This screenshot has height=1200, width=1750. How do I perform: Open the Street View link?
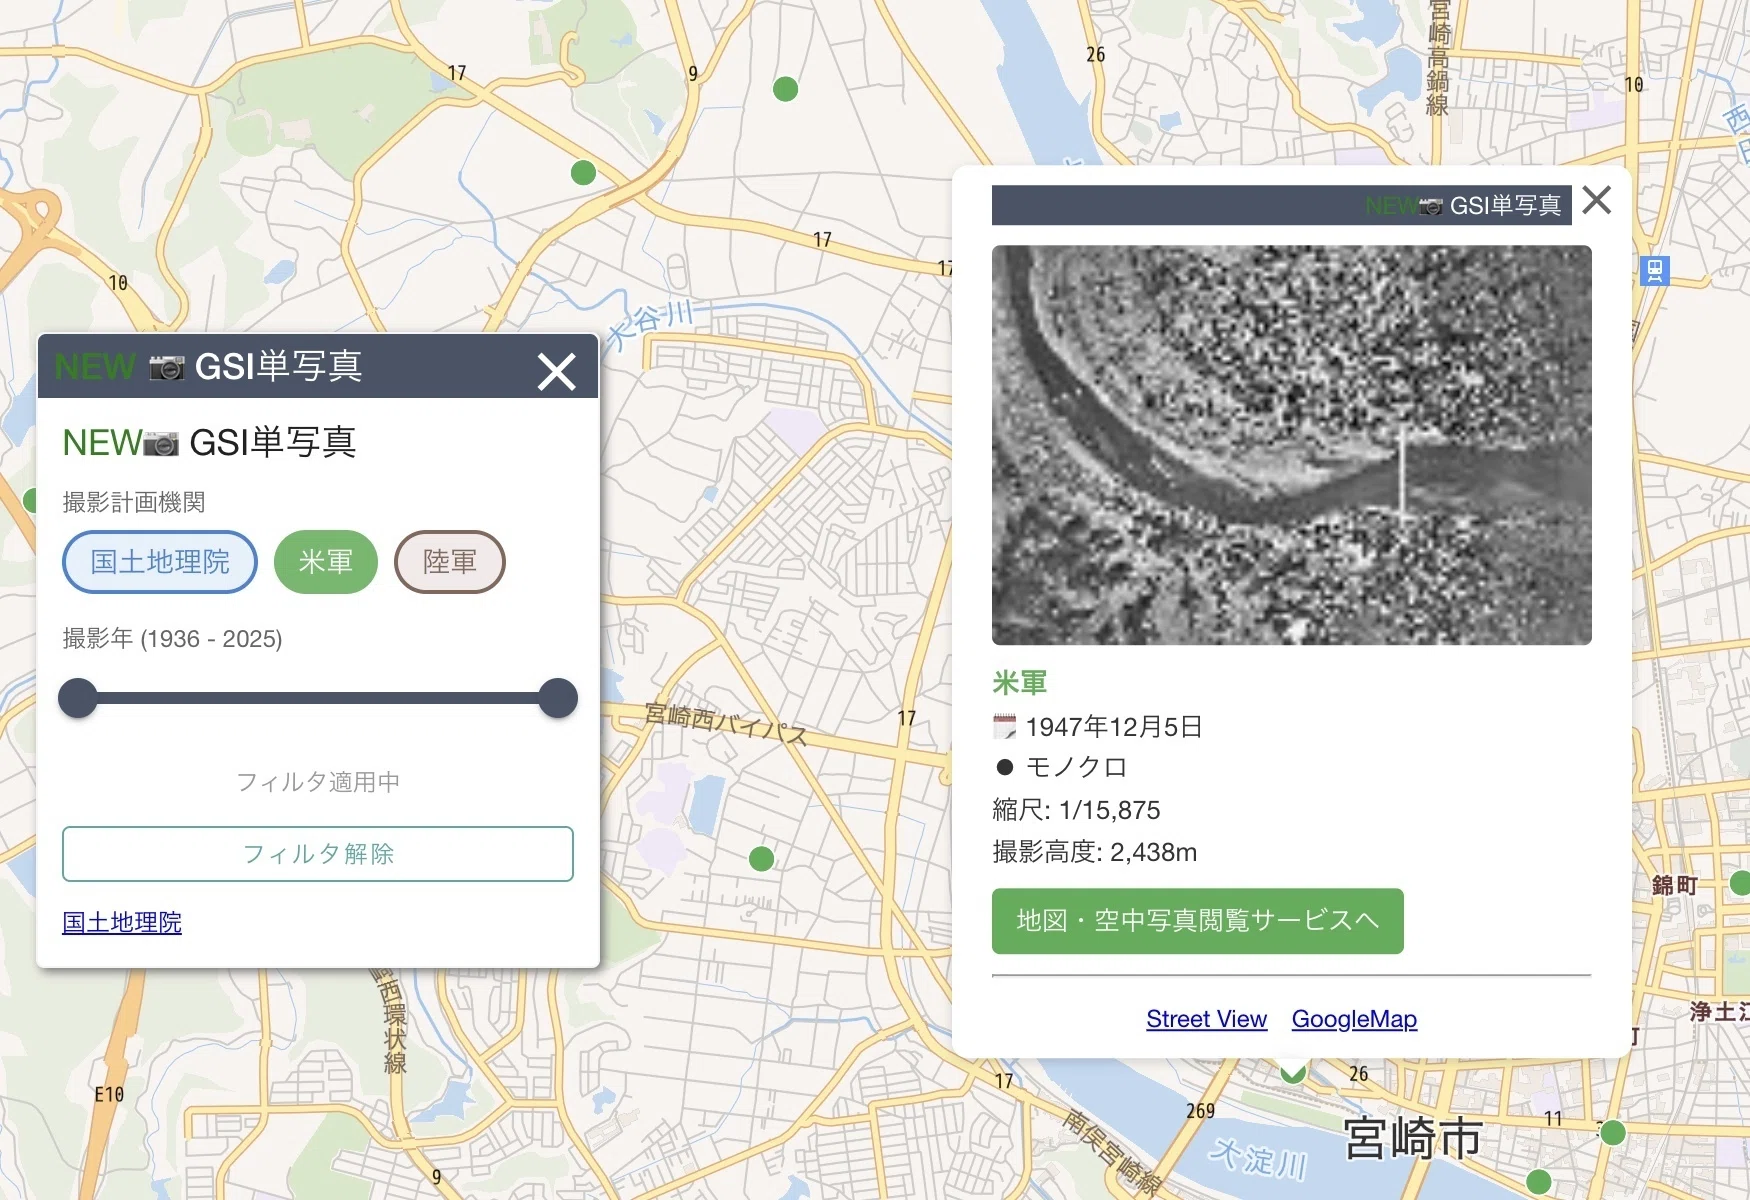pos(1206,1019)
